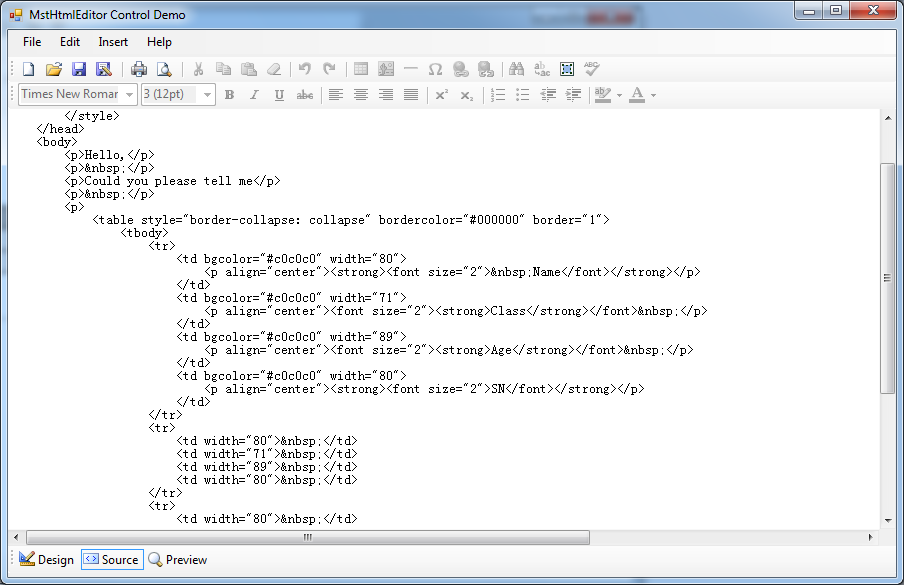904x585 pixels.
Task: Open the Edit menu
Action: 70,42
